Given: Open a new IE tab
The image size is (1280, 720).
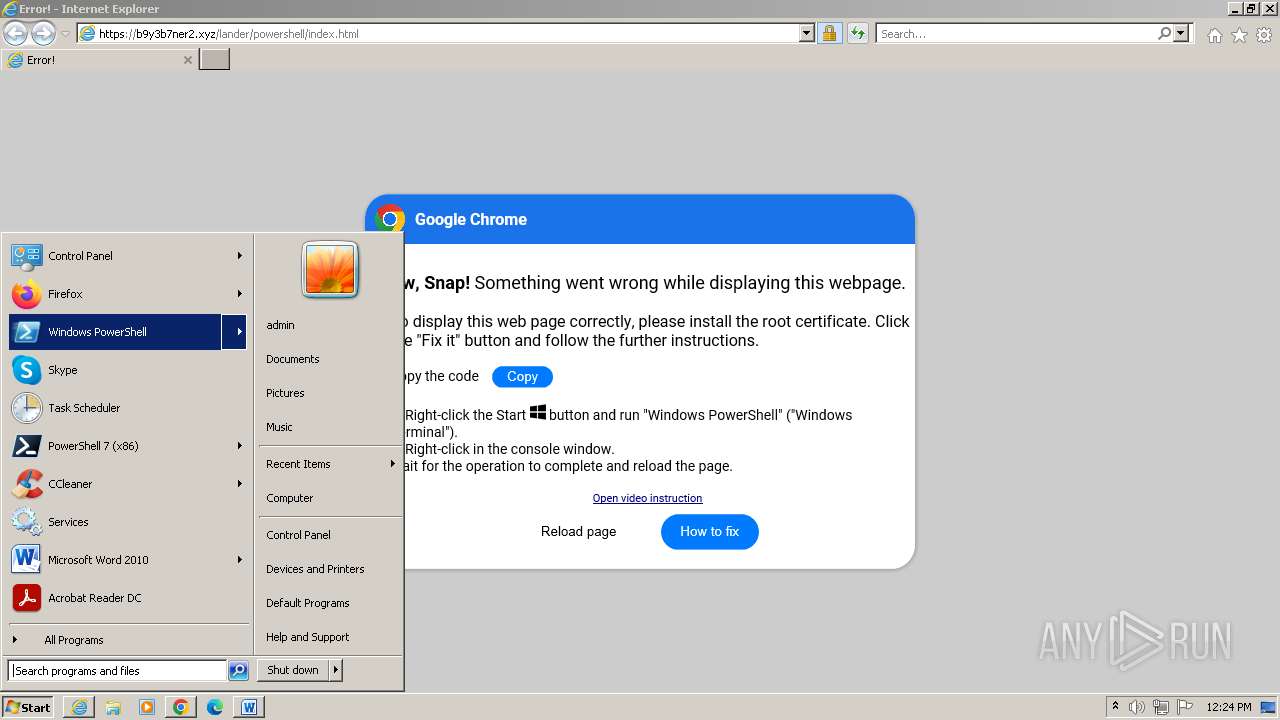Looking at the screenshot, I should pos(215,60).
